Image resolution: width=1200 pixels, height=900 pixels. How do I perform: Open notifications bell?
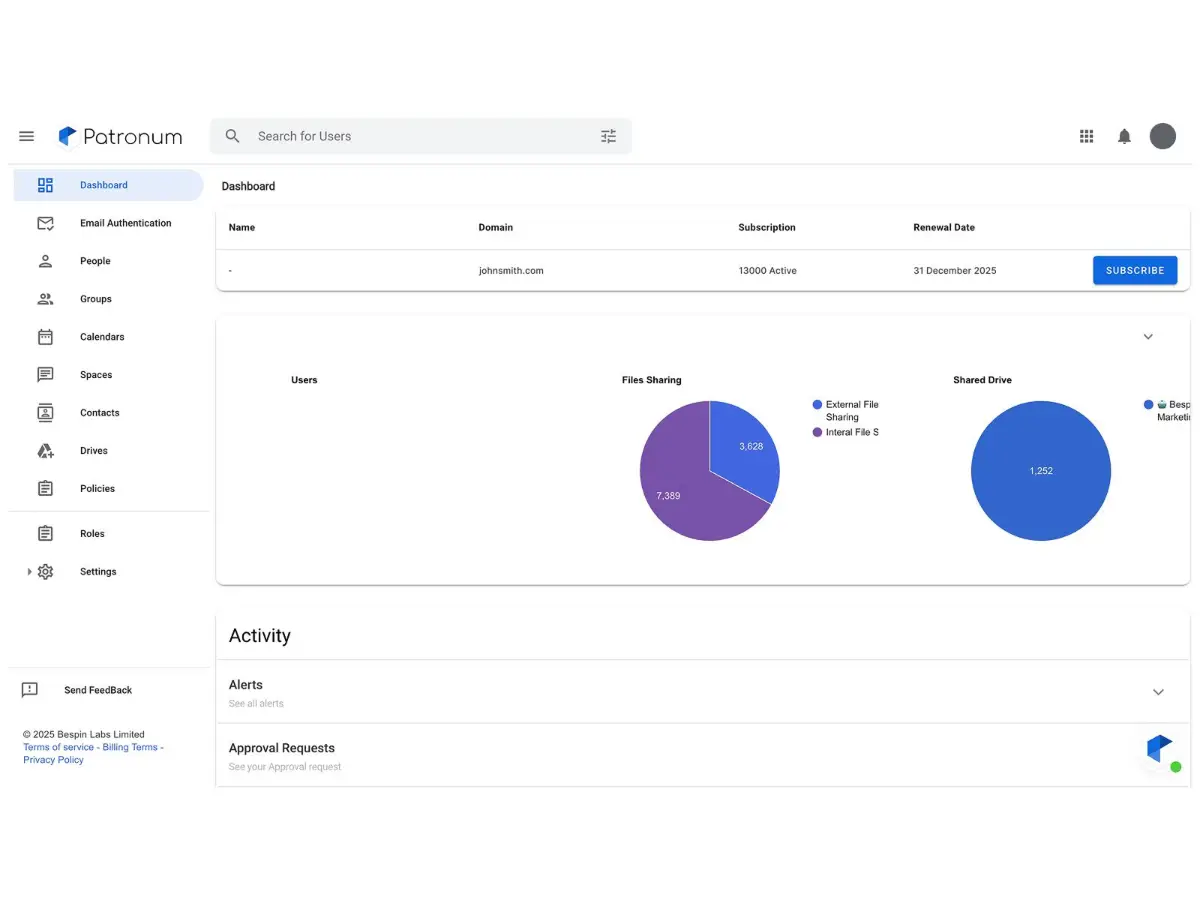point(1123,136)
